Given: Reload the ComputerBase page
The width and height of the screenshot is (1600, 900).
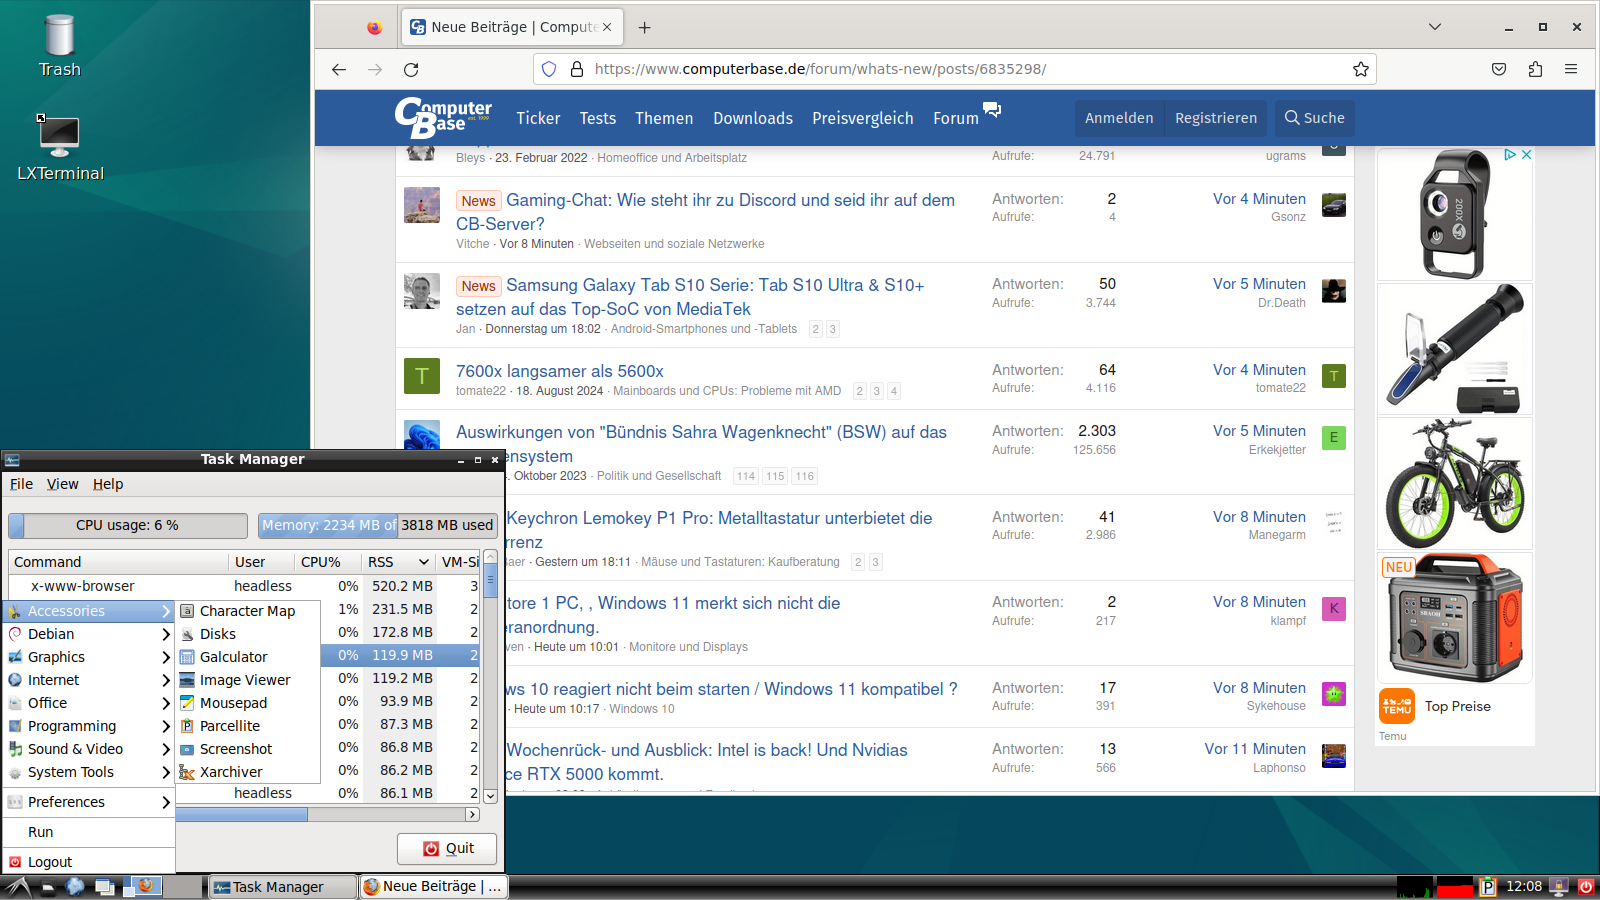Looking at the screenshot, I should [411, 69].
